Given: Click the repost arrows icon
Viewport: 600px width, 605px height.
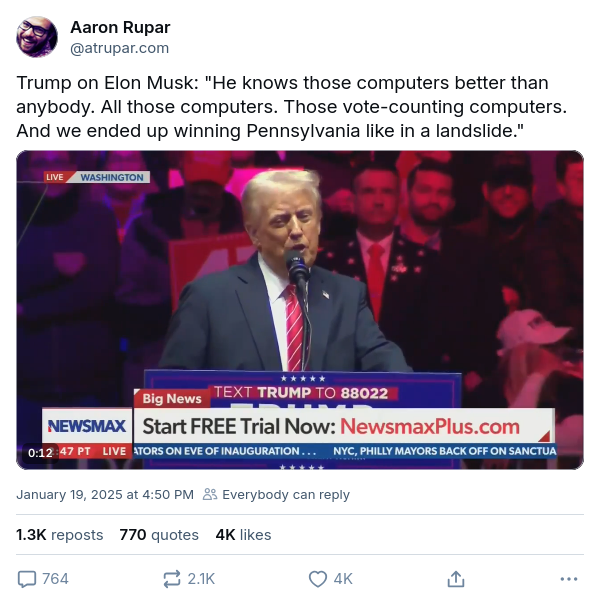Looking at the screenshot, I should [x=172, y=579].
